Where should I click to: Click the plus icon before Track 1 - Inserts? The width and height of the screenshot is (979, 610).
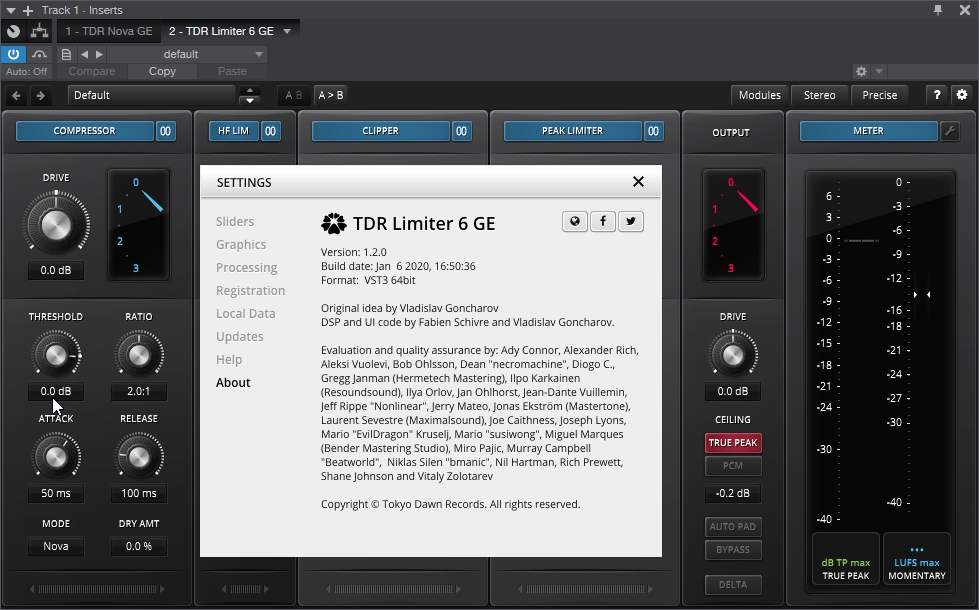(27, 11)
